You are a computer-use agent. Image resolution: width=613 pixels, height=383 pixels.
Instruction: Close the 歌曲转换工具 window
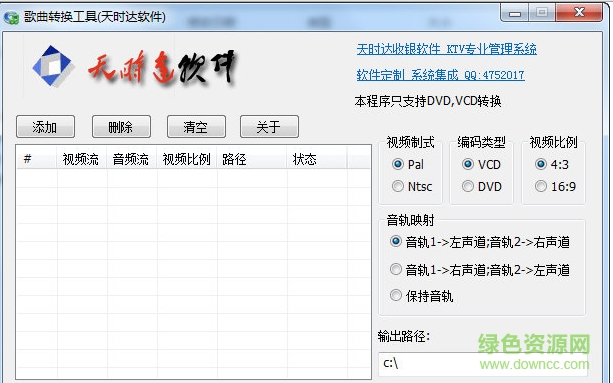point(579,13)
